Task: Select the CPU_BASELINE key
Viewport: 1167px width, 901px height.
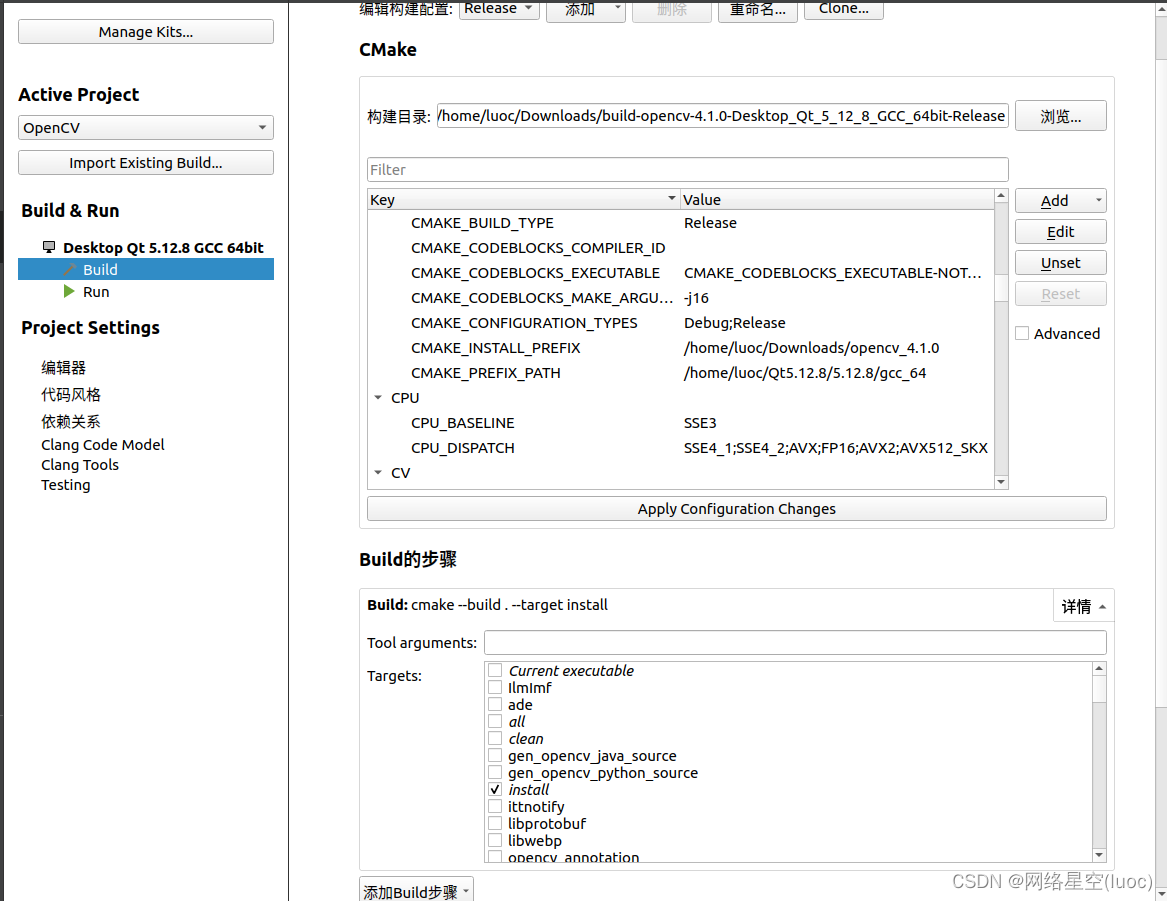Action: 462,423
